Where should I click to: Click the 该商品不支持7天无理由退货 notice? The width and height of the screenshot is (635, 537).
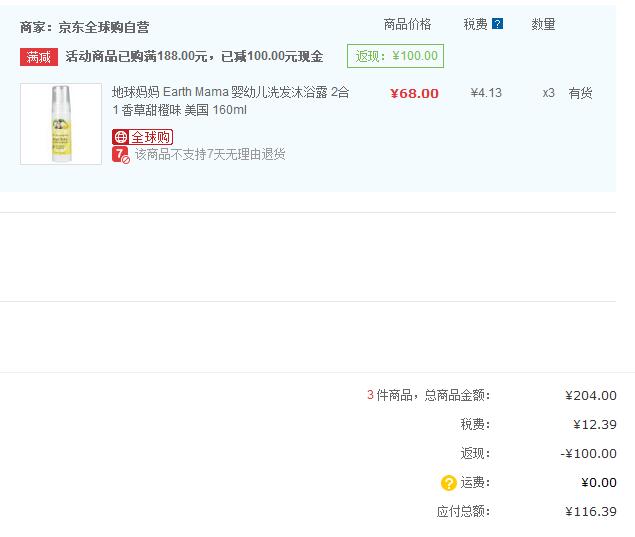point(210,154)
